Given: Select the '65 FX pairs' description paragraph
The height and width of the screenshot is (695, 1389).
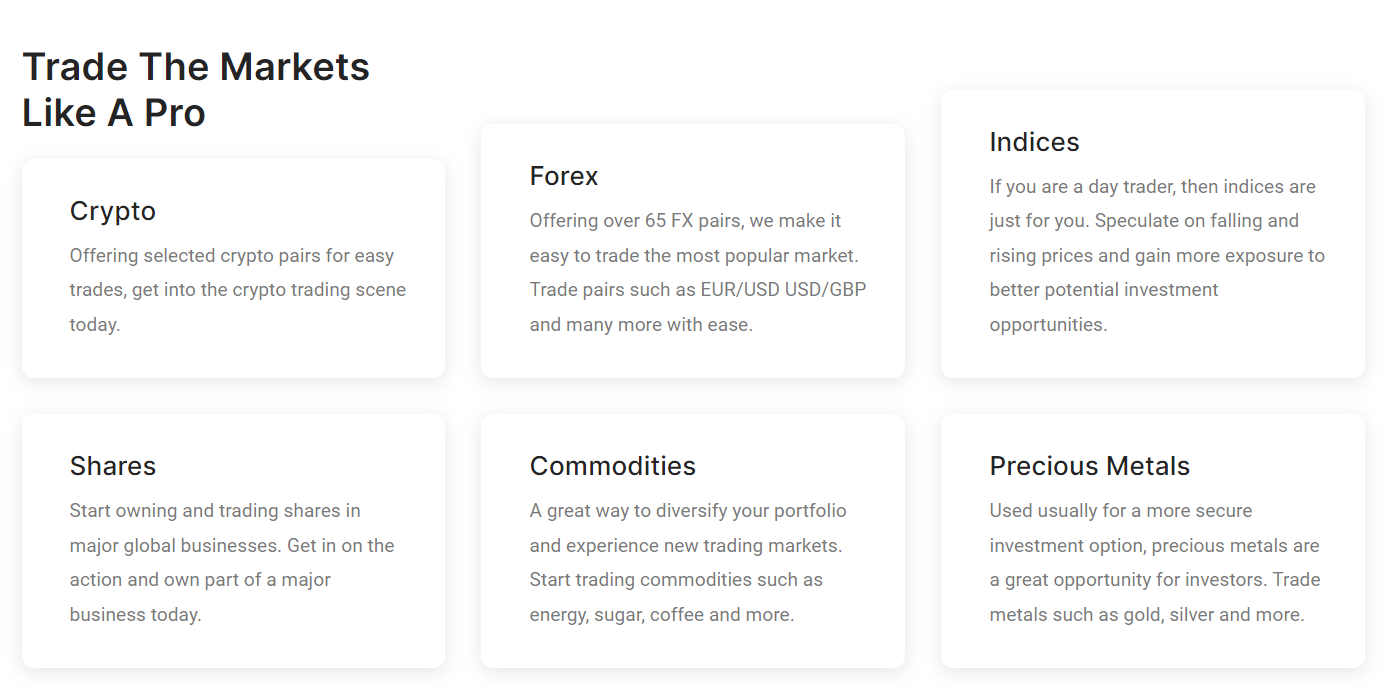Looking at the screenshot, I should click(698, 273).
